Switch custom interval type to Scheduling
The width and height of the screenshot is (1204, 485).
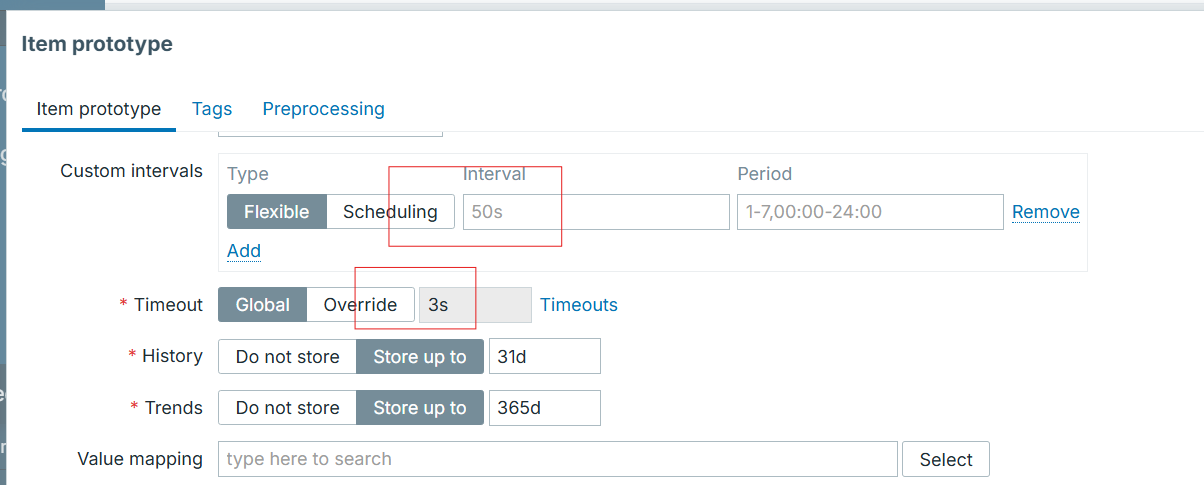point(390,212)
